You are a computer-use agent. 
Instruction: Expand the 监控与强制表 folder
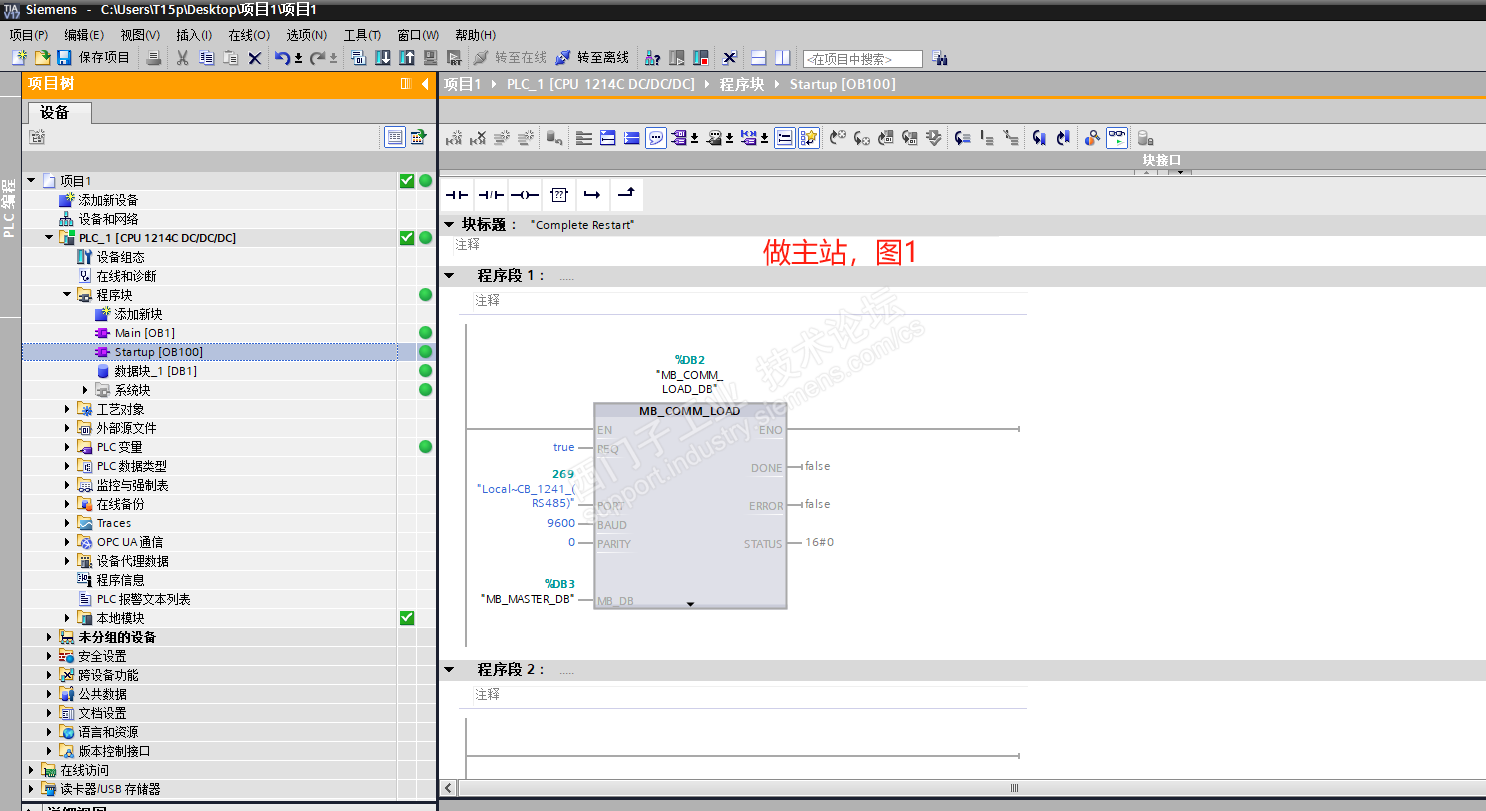click(67, 485)
